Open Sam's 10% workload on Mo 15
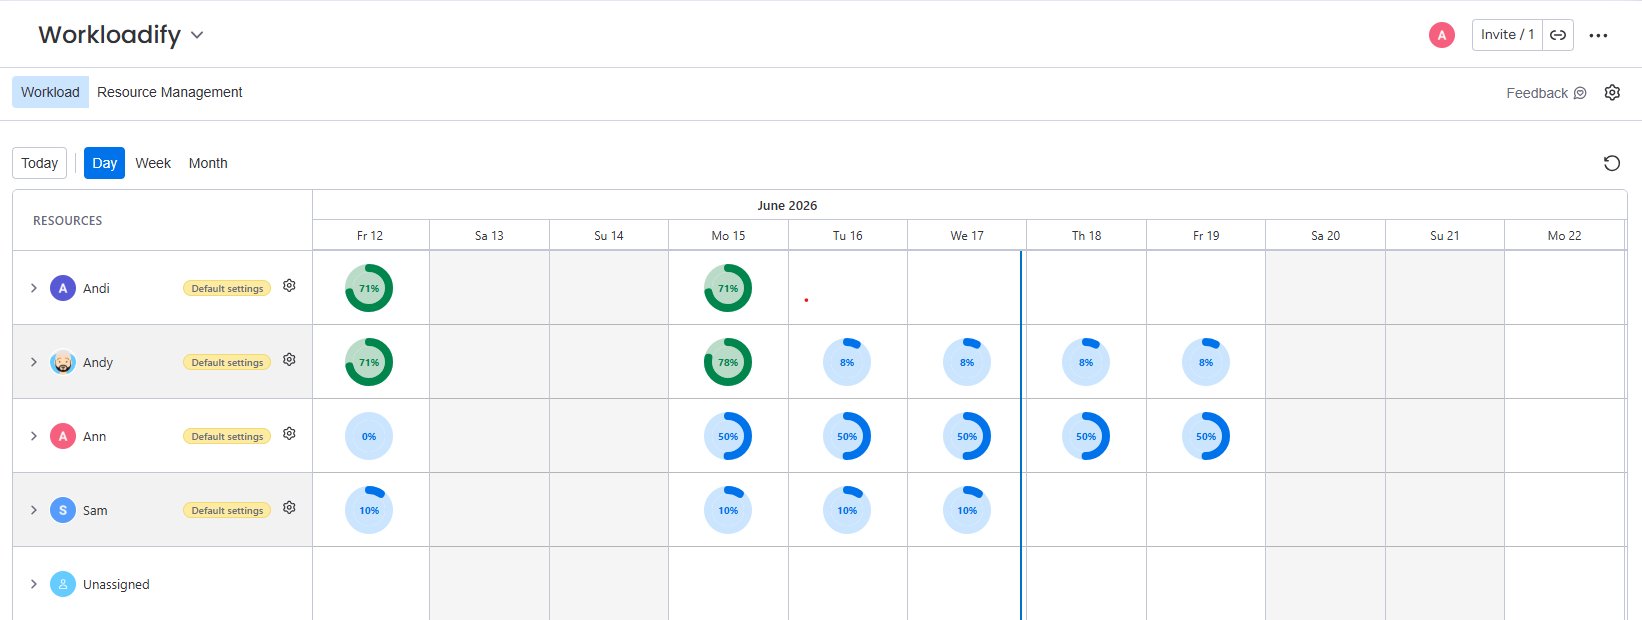The width and height of the screenshot is (1642, 620). click(x=728, y=510)
